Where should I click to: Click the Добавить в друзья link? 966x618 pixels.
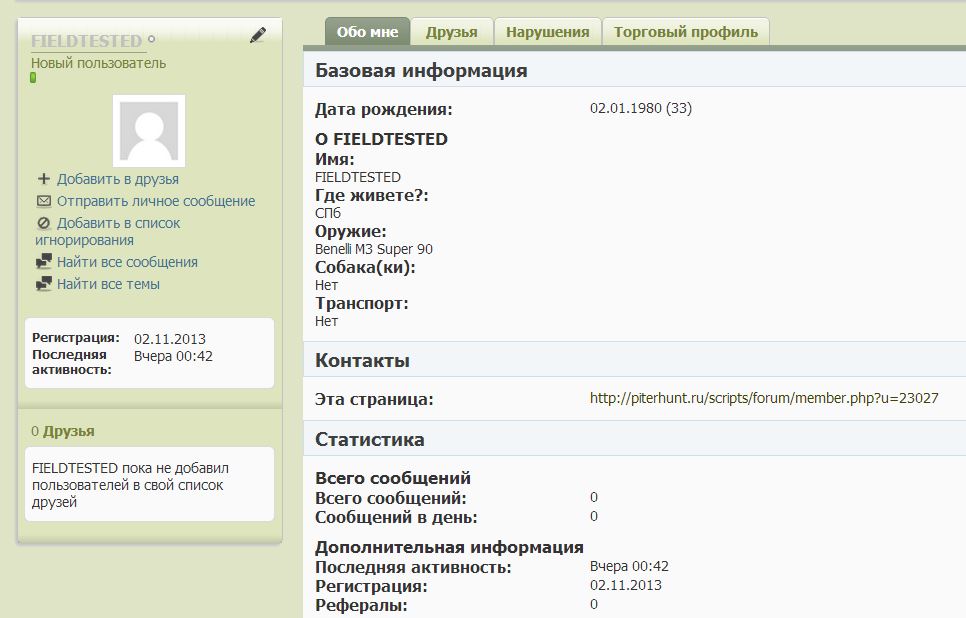[117, 179]
